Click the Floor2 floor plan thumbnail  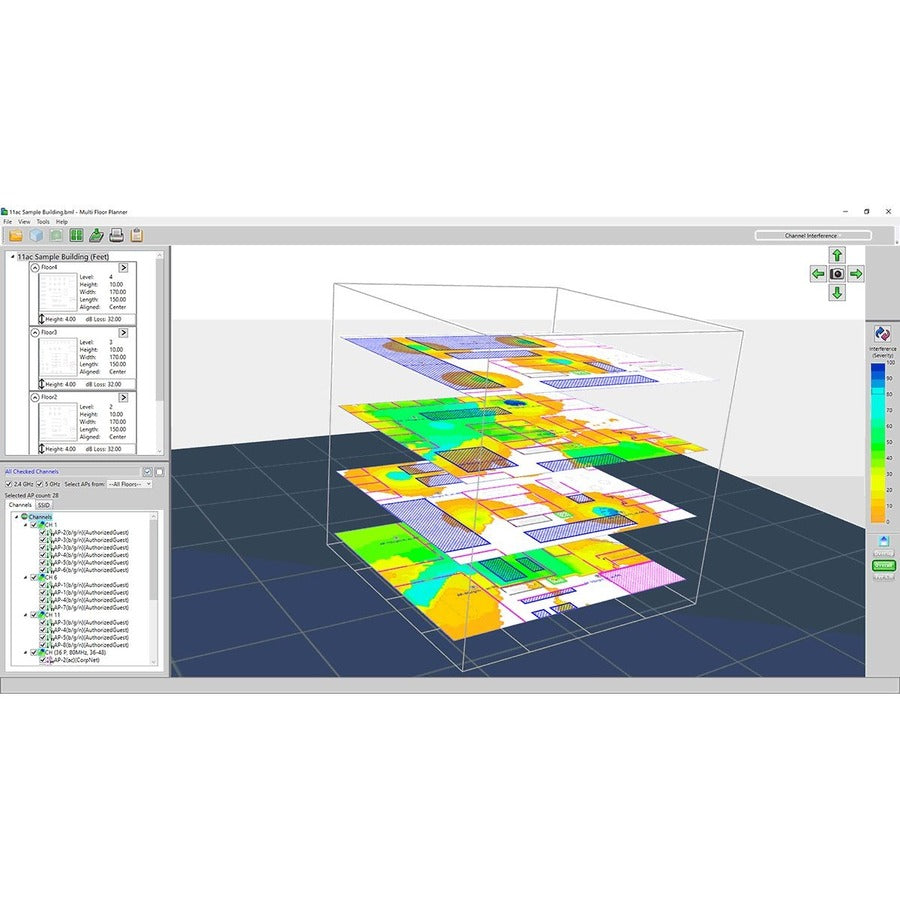(56, 423)
